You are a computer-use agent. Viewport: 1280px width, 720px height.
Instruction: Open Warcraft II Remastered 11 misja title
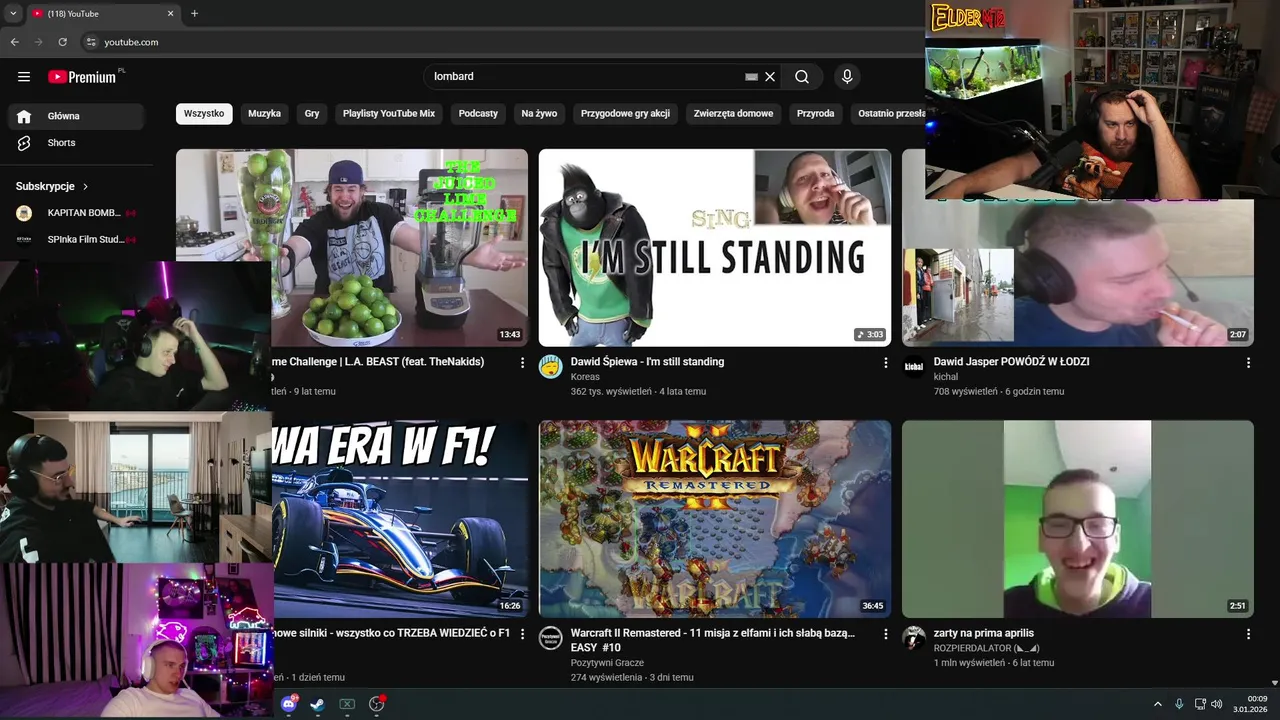713,640
